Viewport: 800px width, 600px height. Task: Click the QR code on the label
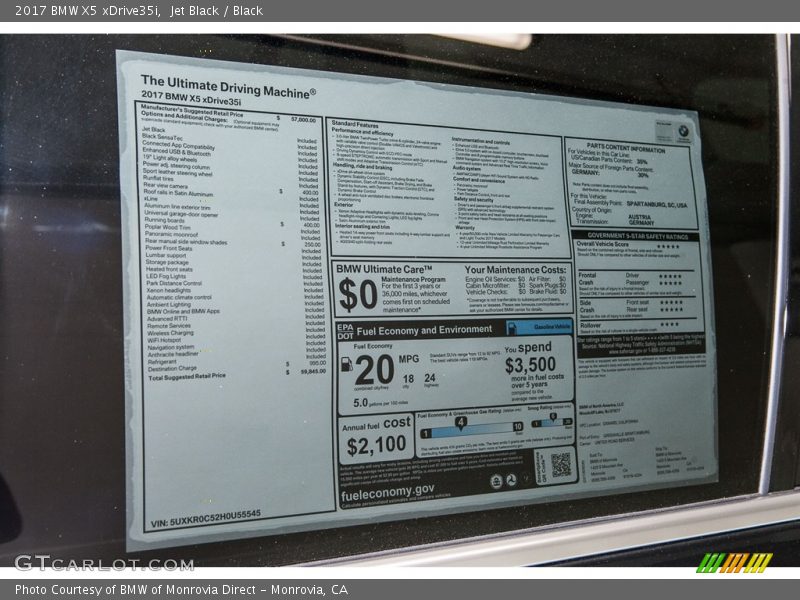(560, 465)
